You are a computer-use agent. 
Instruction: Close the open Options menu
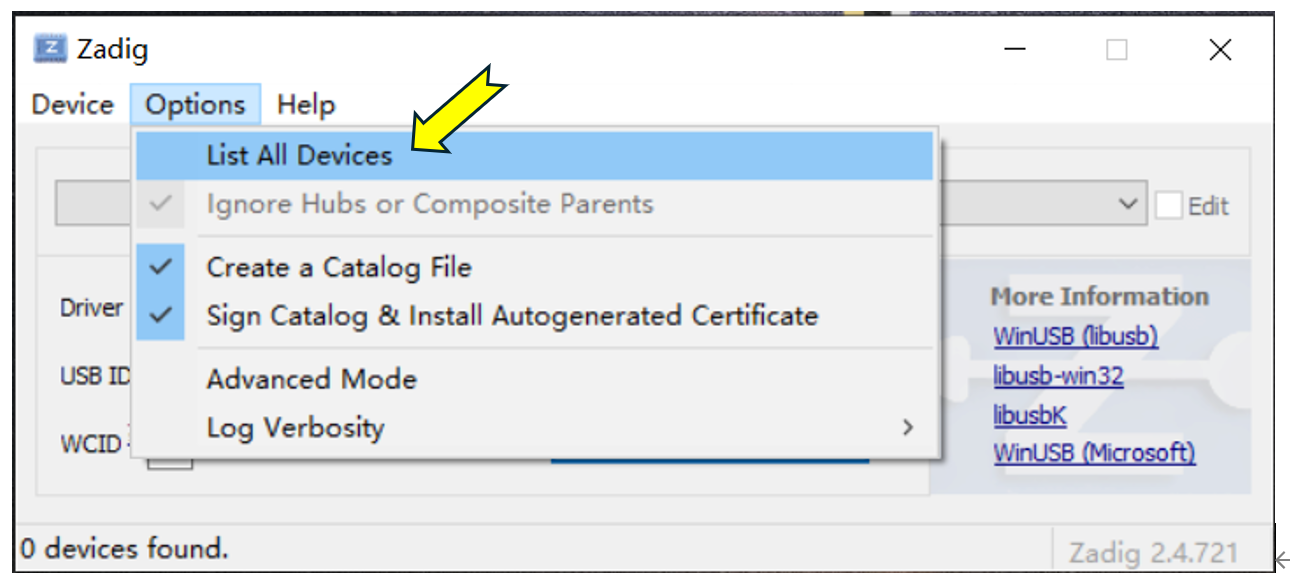coord(195,105)
